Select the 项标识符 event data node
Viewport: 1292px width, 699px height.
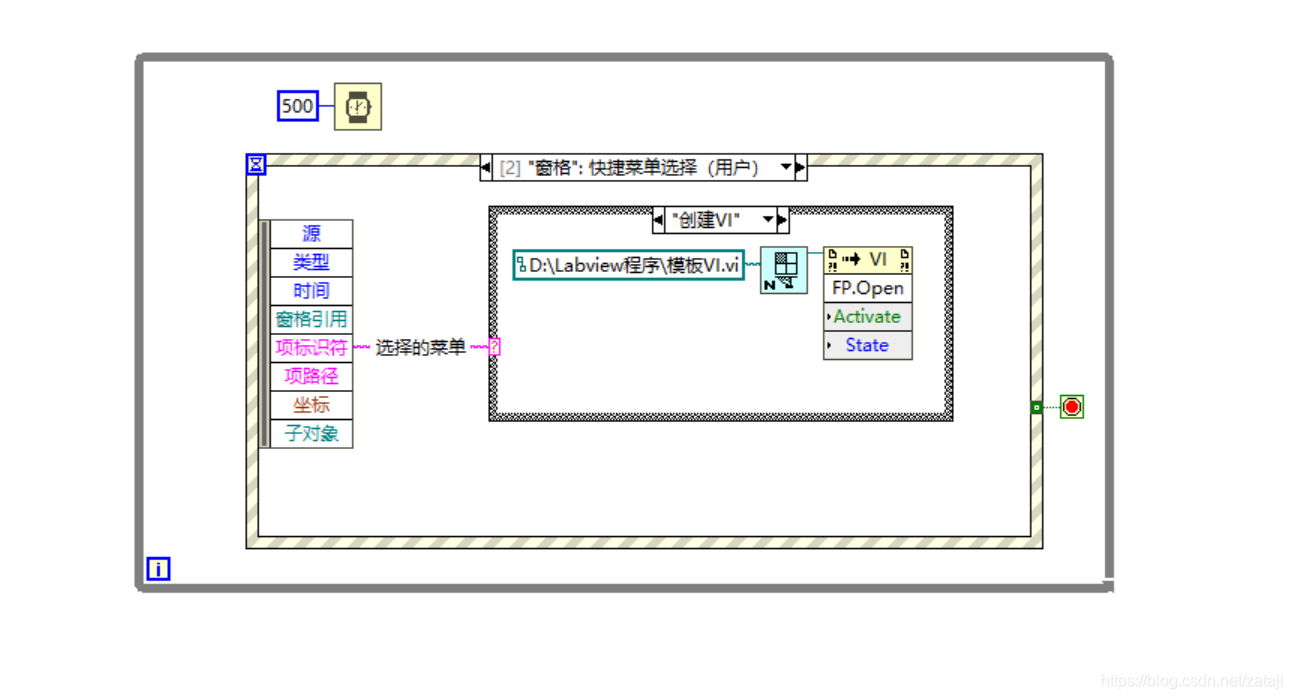point(311,348)
